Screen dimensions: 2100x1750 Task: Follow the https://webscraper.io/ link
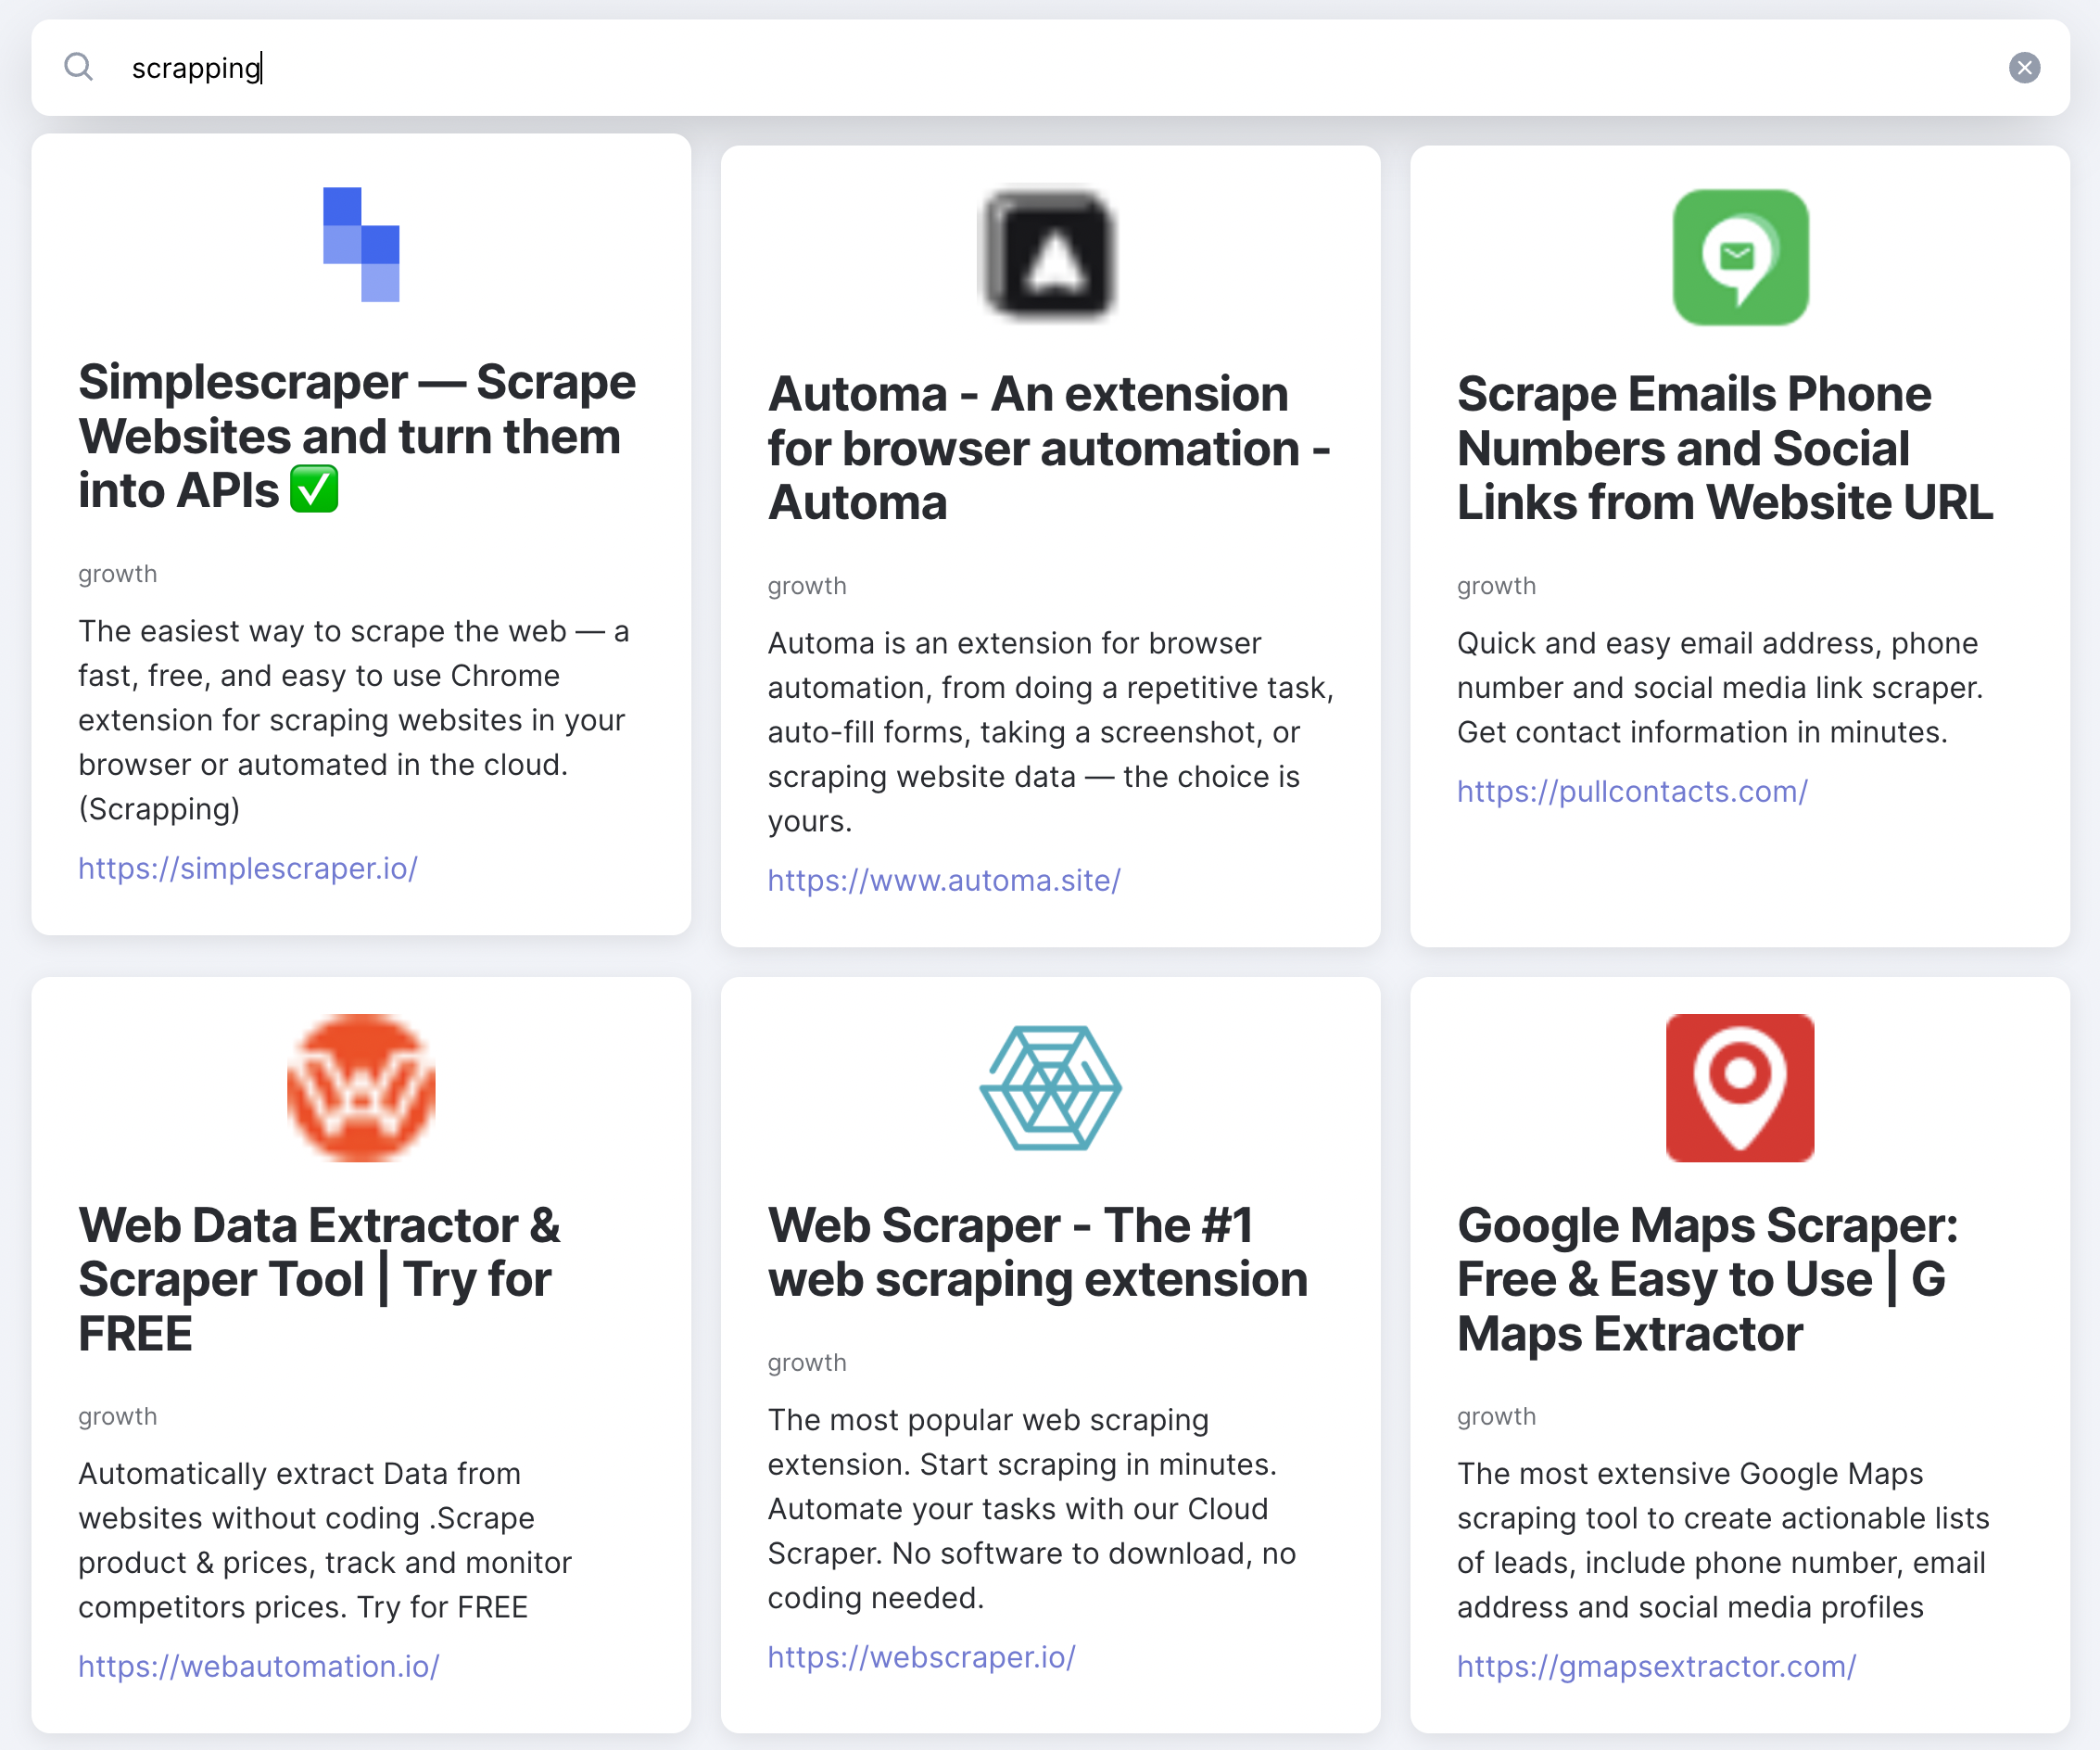tap(921, 1657)
